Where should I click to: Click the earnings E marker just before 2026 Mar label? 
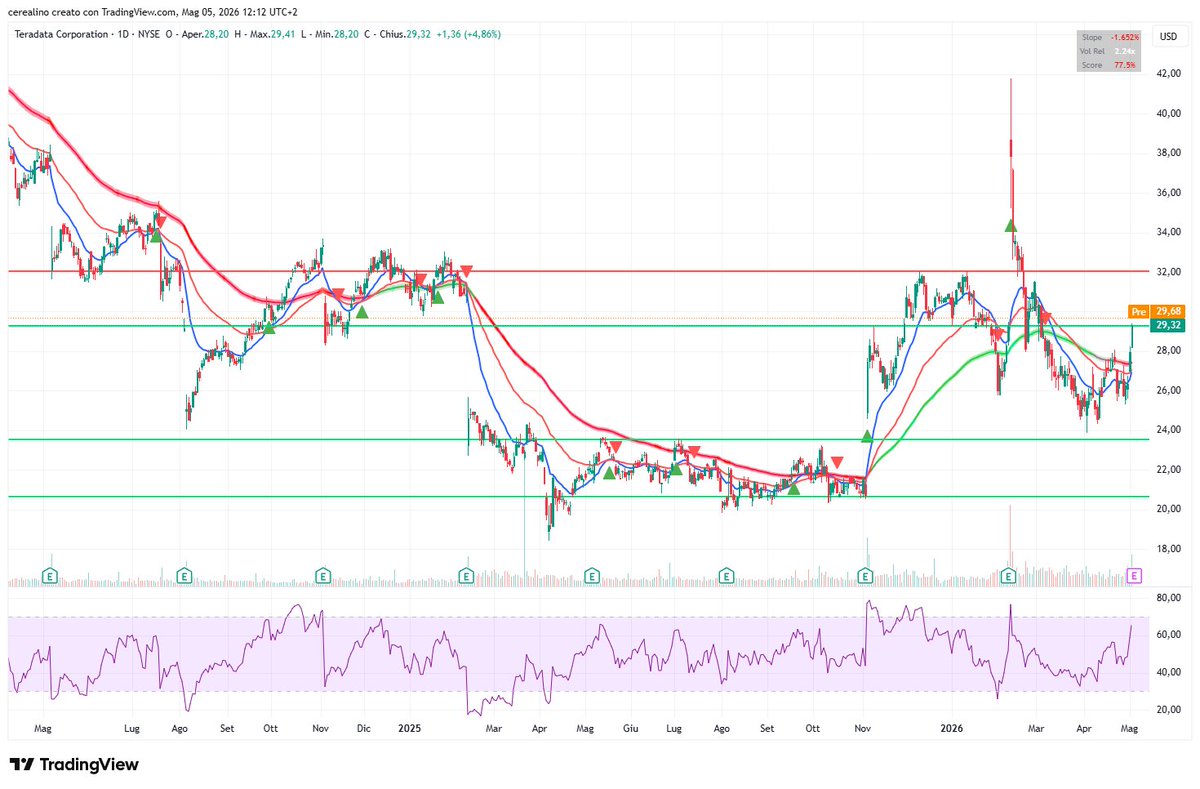coord(1009,575)
